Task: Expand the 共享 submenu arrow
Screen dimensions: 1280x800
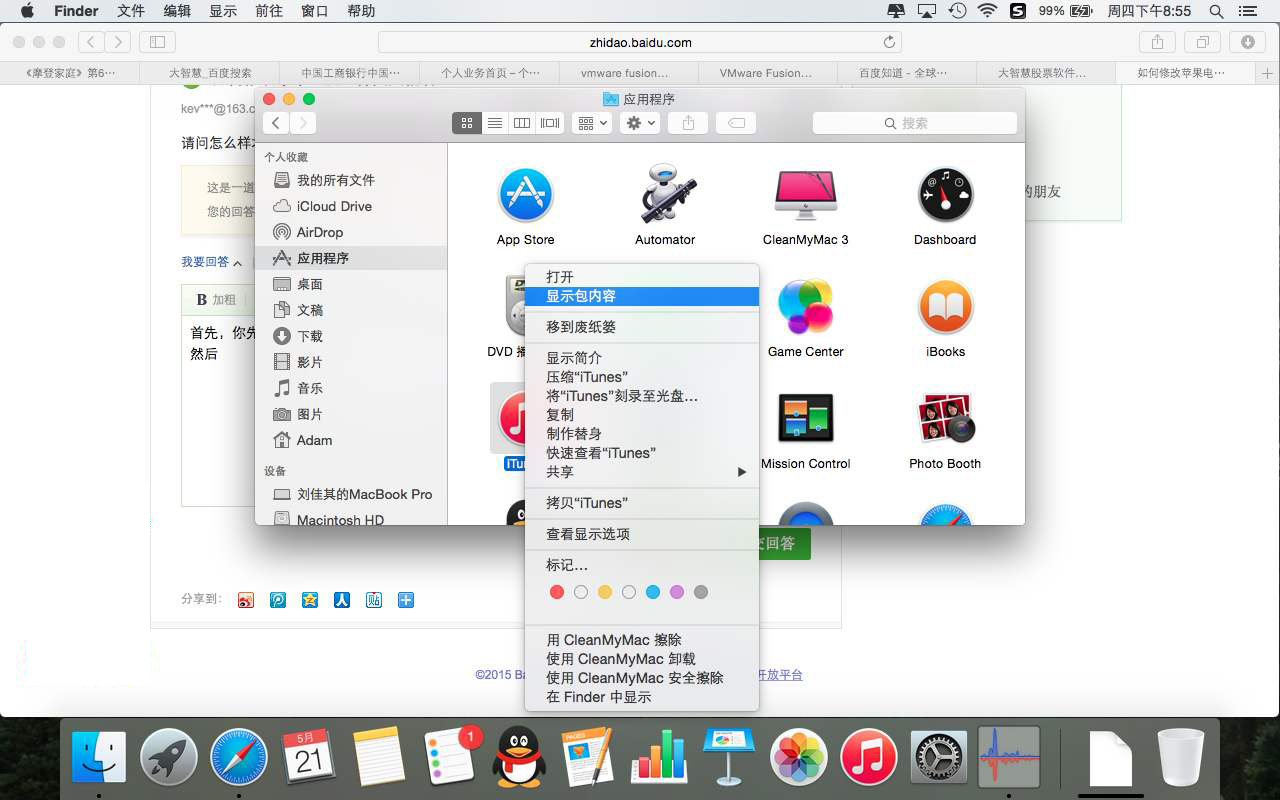Action: pos(742,472)
